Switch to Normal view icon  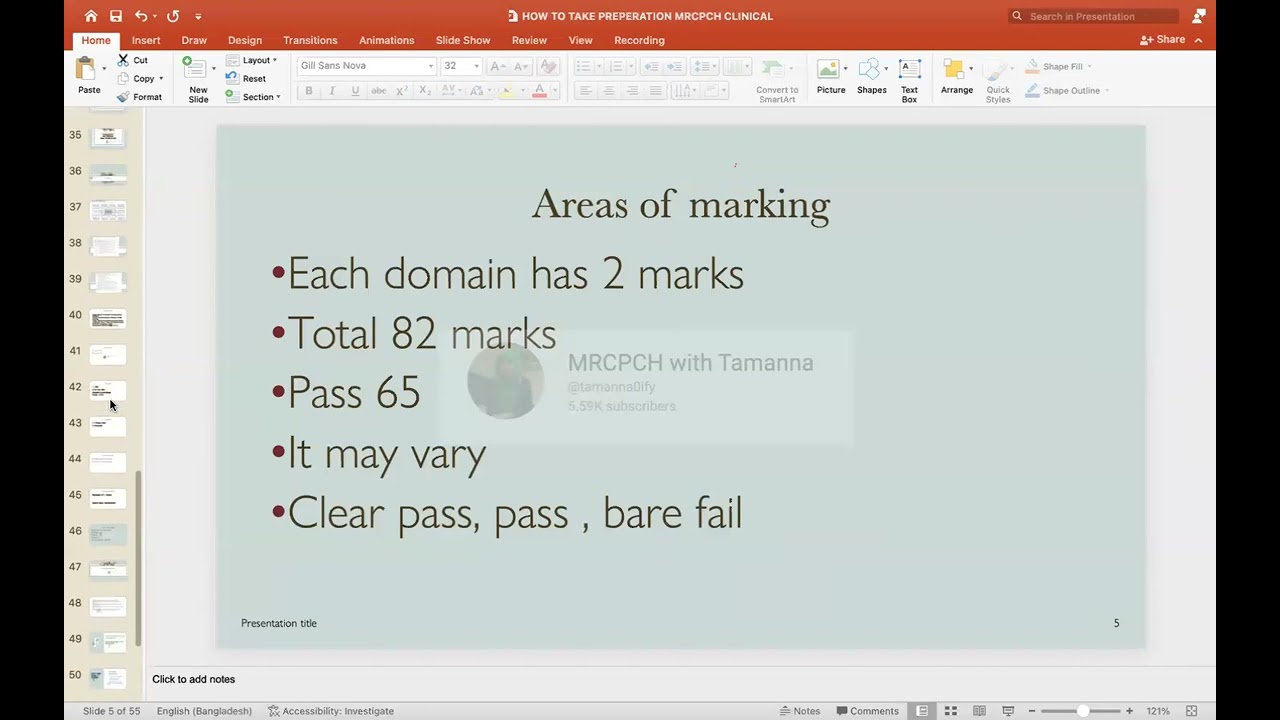click(922, 711)
